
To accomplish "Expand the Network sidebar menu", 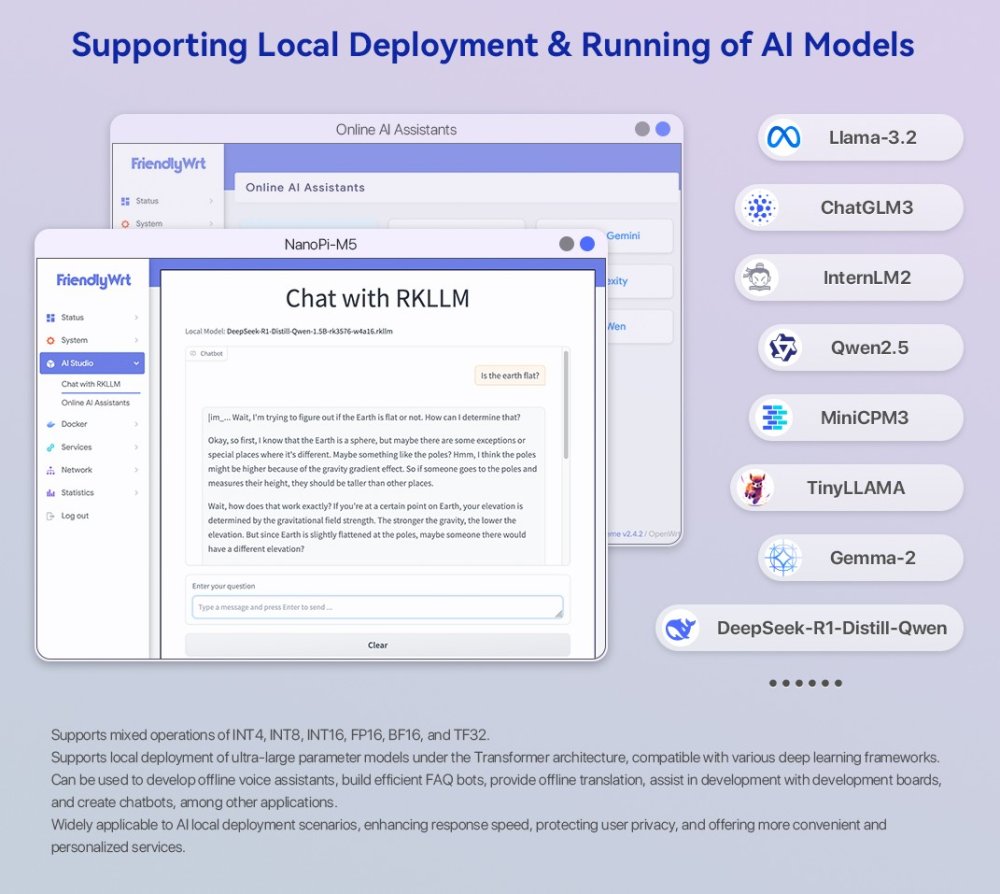I will (x=92, y=470).
